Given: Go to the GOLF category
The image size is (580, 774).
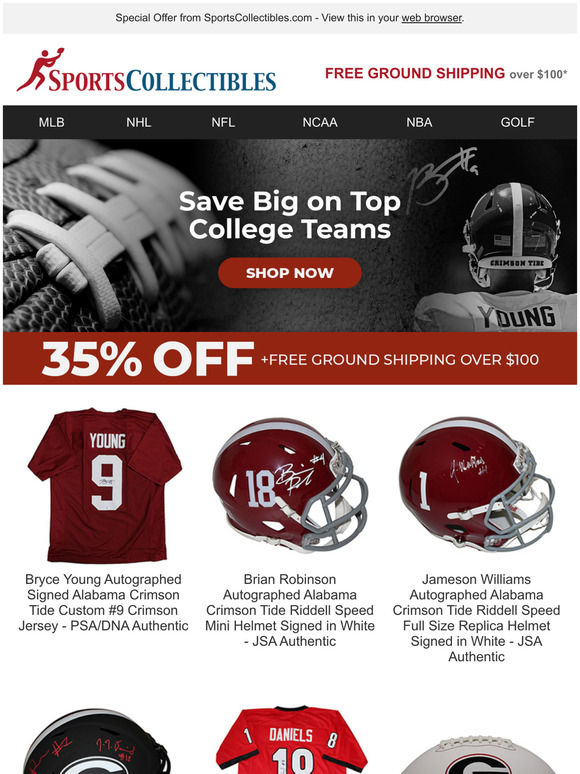Looking at the screenshot, I should click(517, 122).
